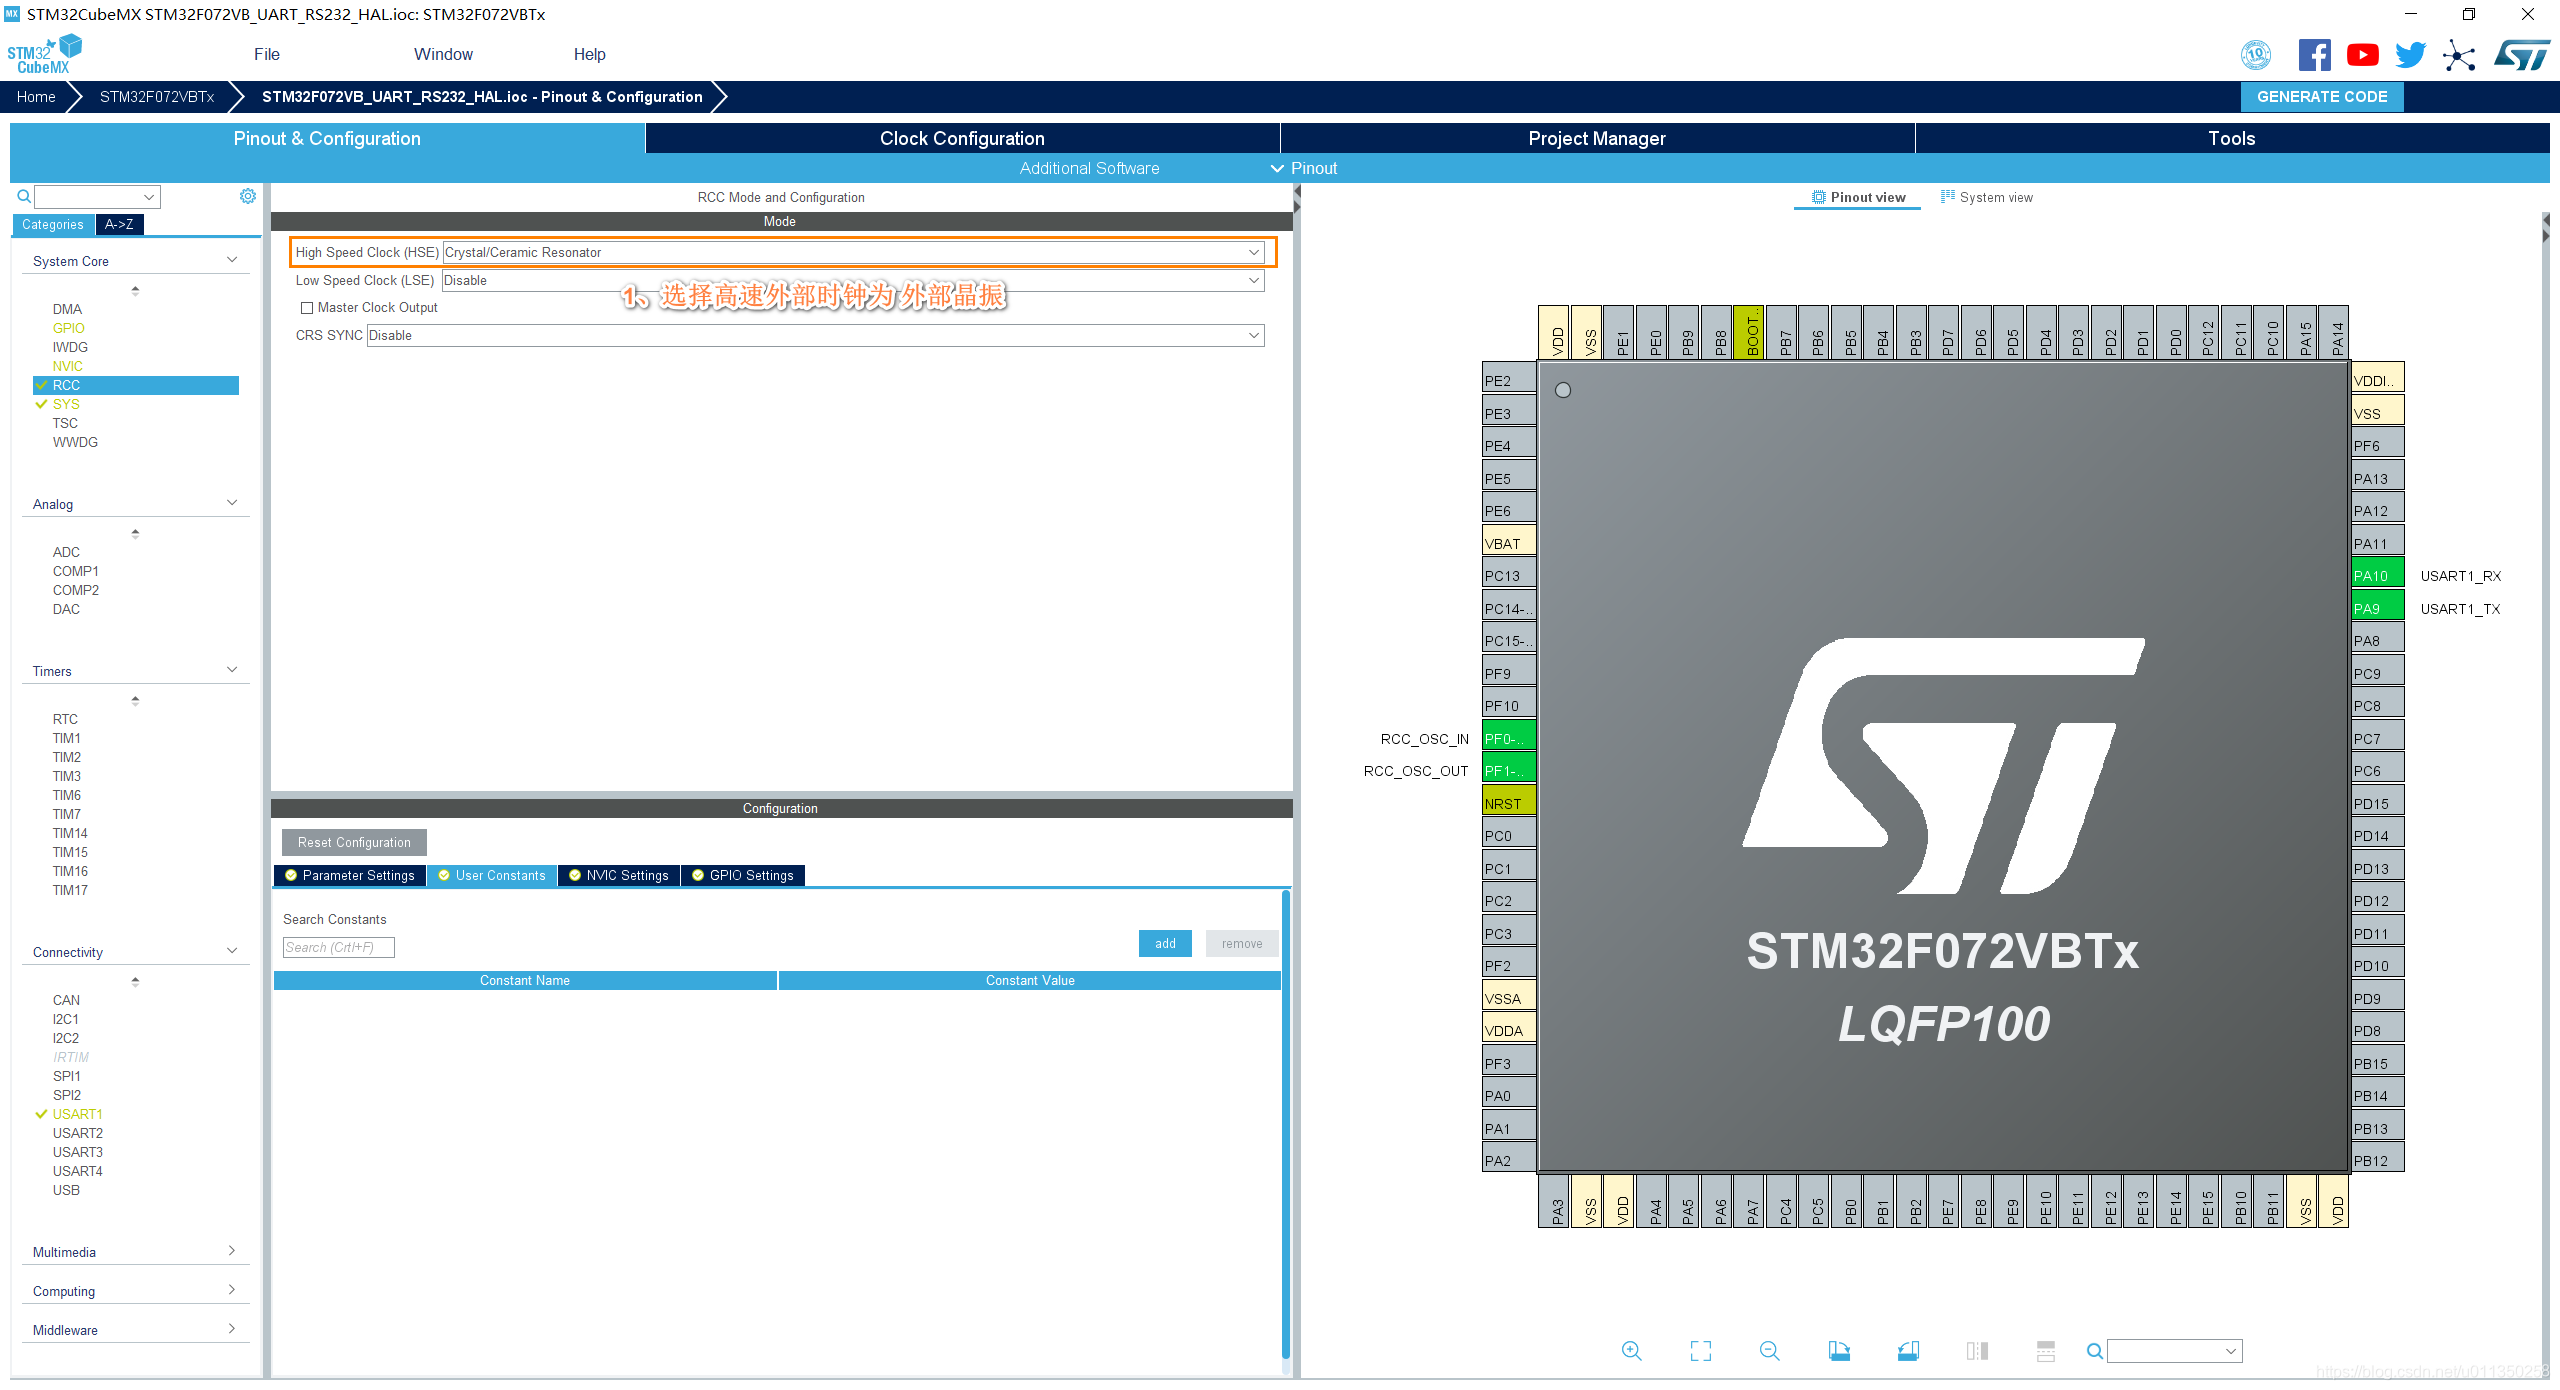Open the File menu

point(267,54)
